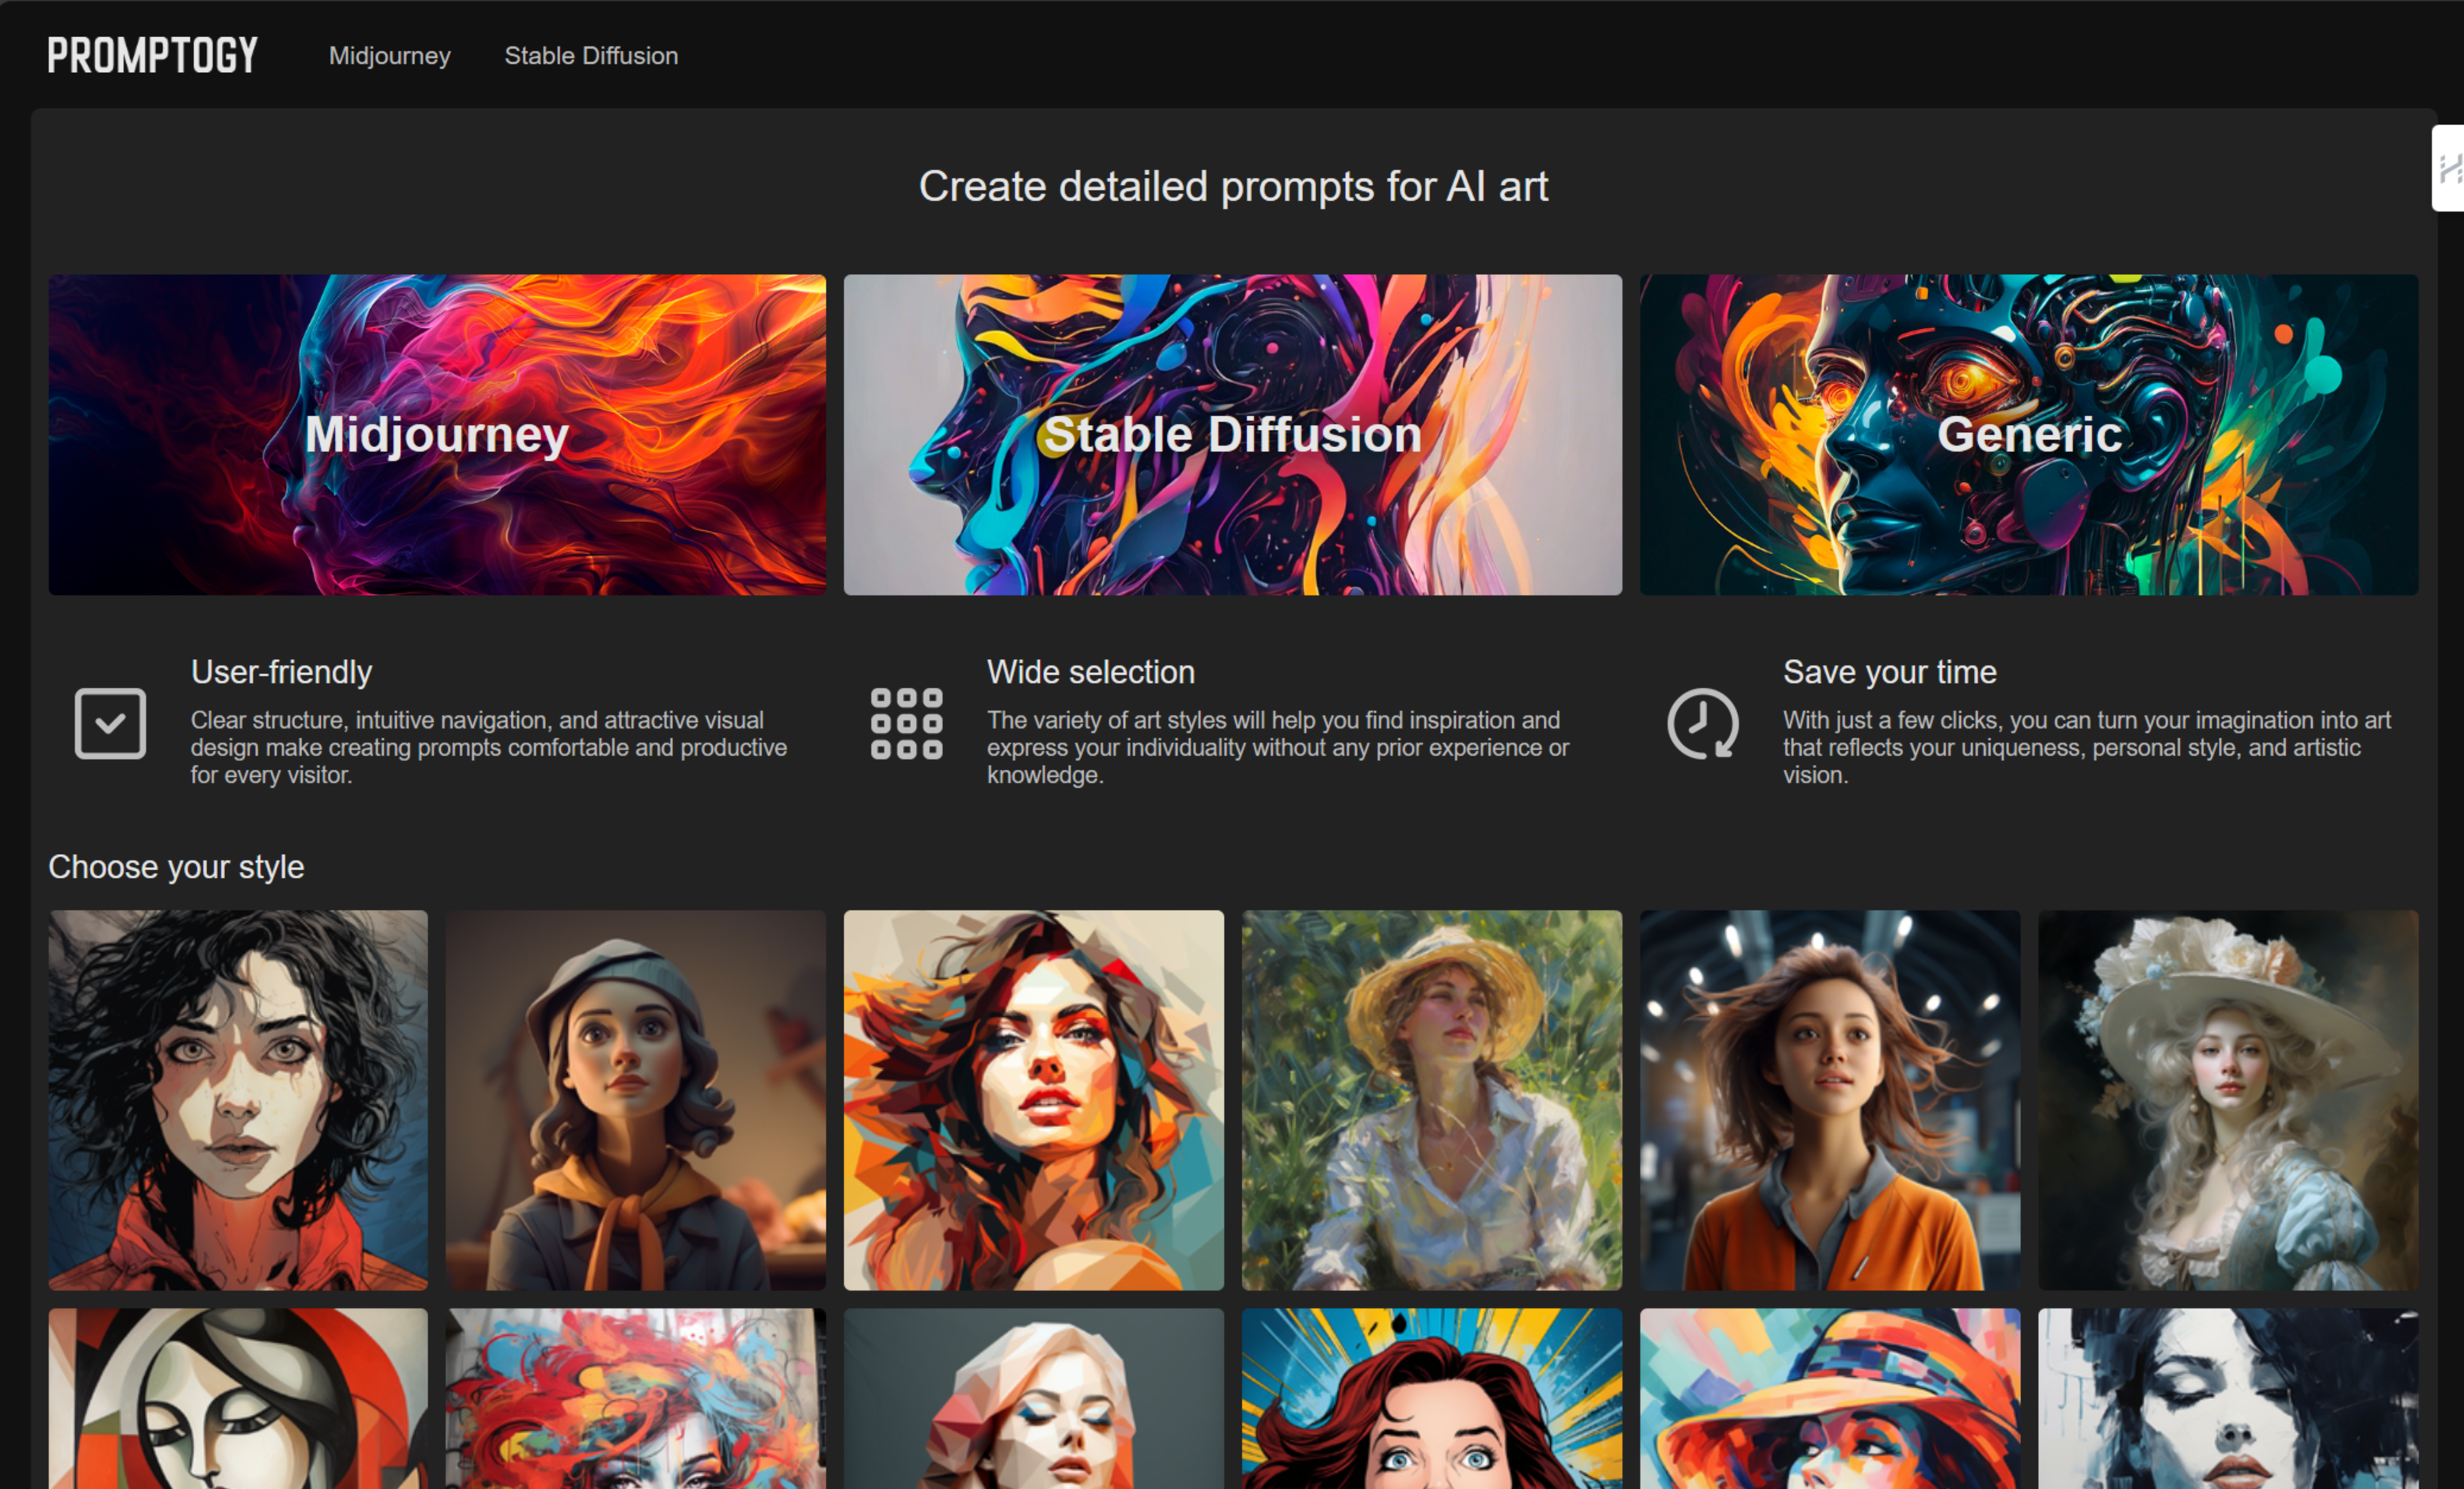Select the Stable Diffusion banner card

click(1232, 435)
